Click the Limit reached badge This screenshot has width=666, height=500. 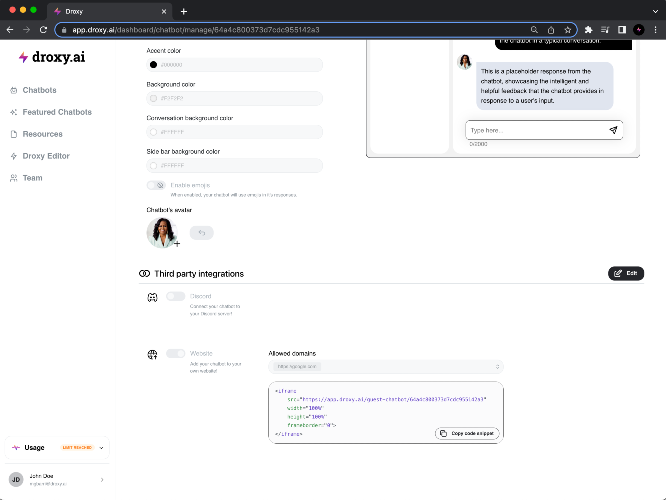pyautogui.click(x=77, y=448)
